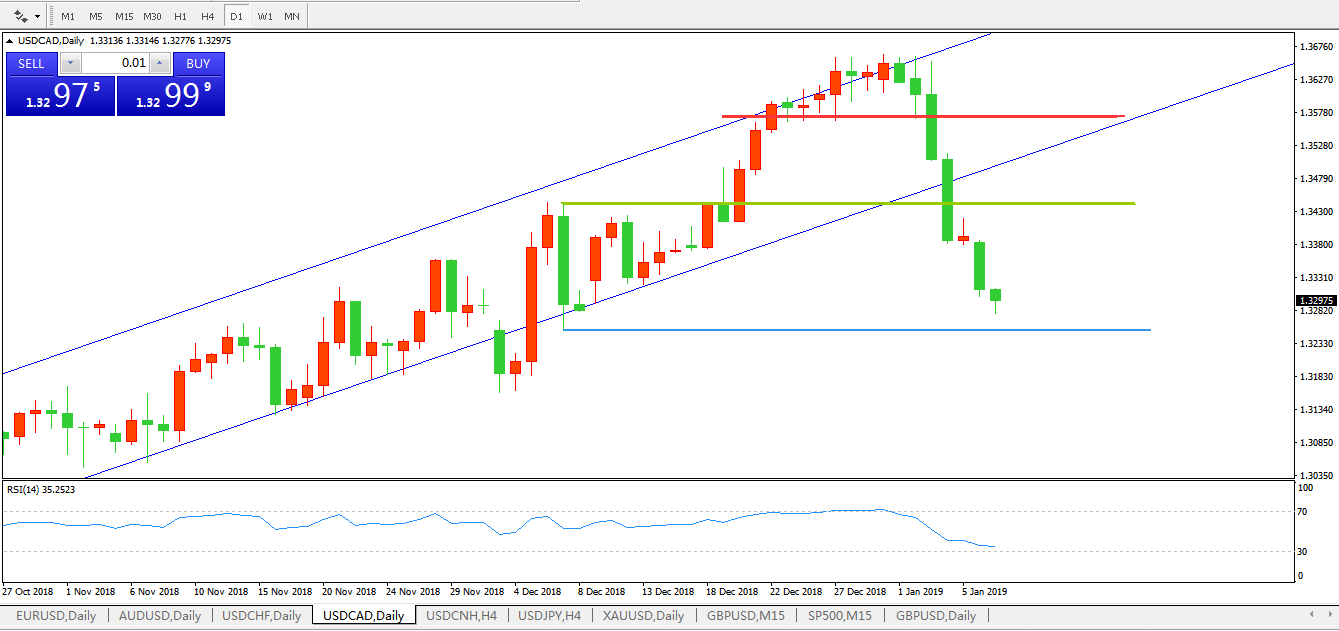Screen dimensions: 1339x631
Task: Set chart to MN monthly timeframe
Action: [x=291, y=16]
